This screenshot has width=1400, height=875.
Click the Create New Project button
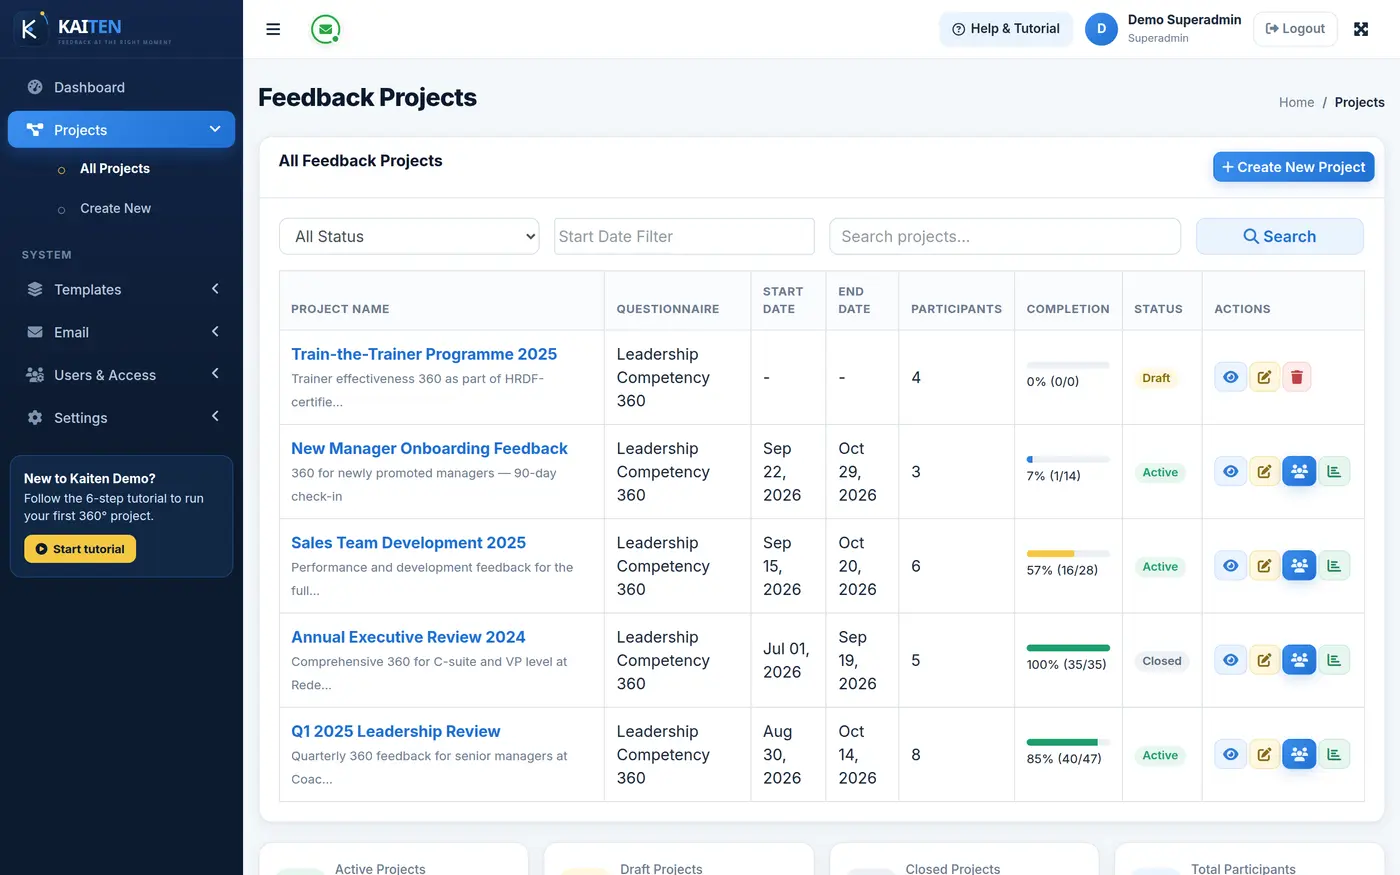coord(1293,167)
